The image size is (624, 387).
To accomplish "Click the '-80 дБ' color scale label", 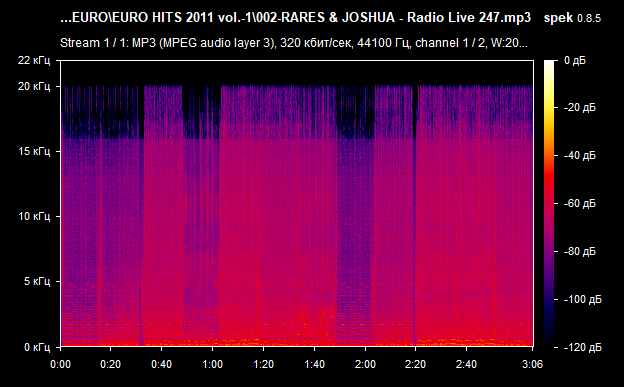I will (x=580, y=252).
